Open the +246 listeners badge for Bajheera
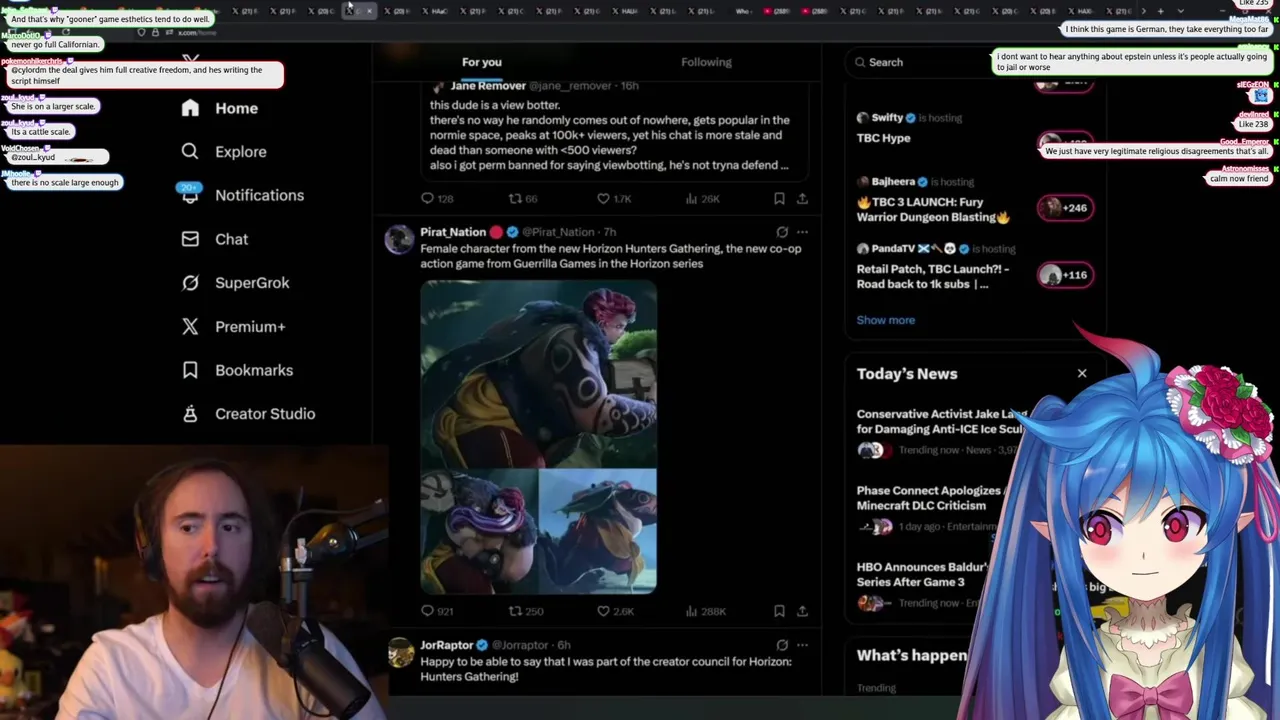Screen dimensions: 1280x720 coord(1064,208)
